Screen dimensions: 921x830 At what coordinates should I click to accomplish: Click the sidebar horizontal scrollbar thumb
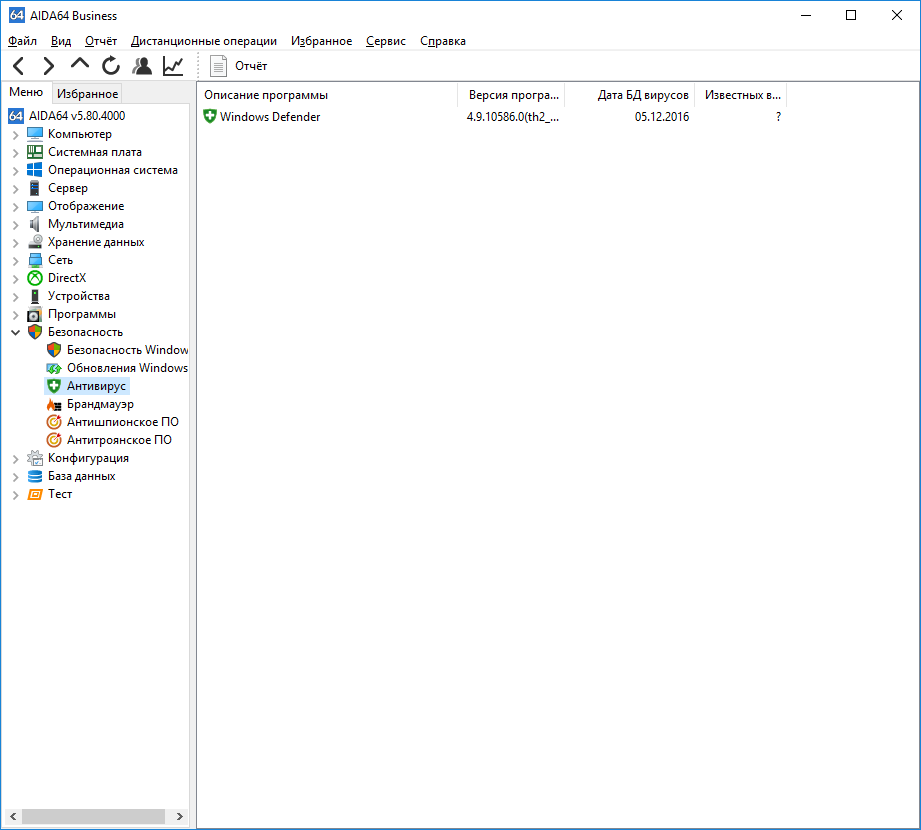pyautogui.click(x=93, y=816)
